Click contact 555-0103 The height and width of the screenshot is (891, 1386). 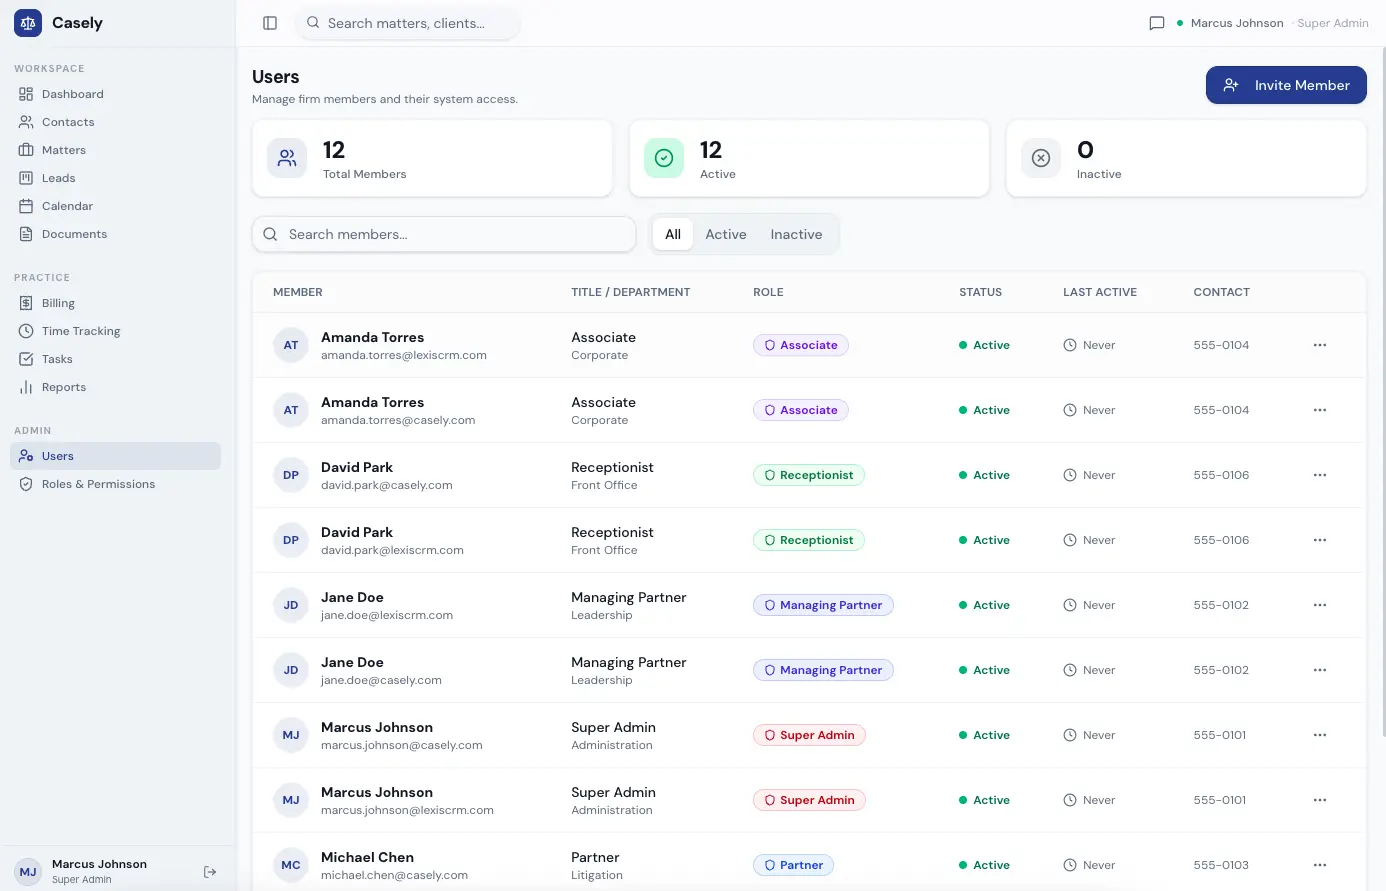(1221, 865)
